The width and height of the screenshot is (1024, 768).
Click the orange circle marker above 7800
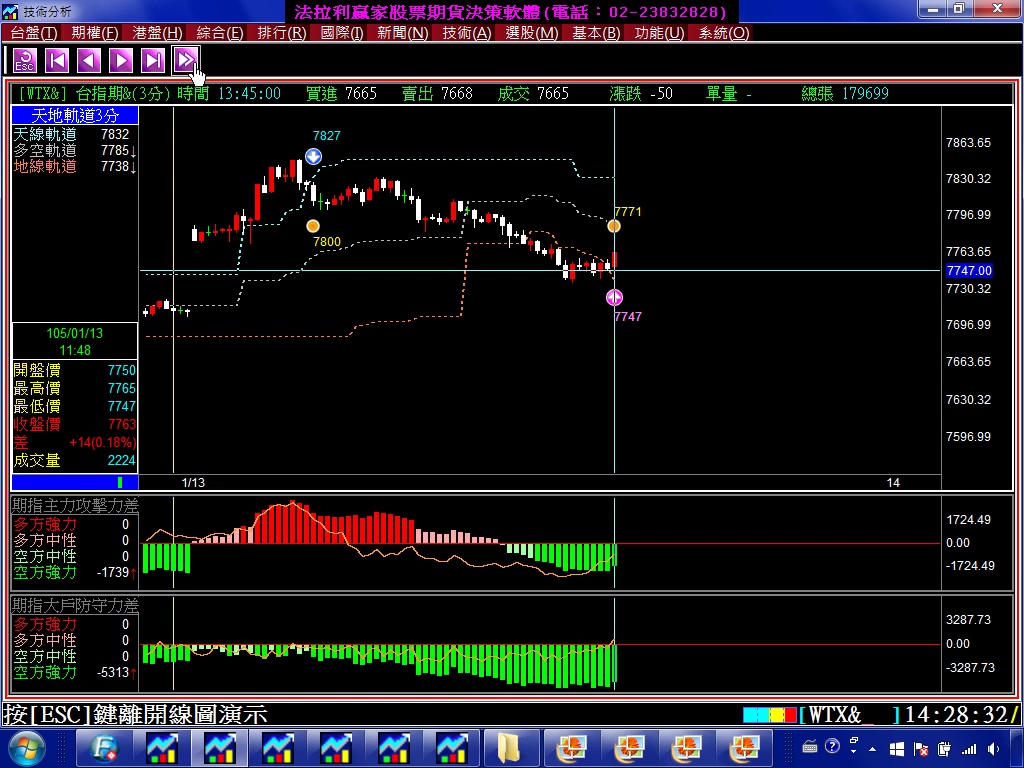pos(313,226)
